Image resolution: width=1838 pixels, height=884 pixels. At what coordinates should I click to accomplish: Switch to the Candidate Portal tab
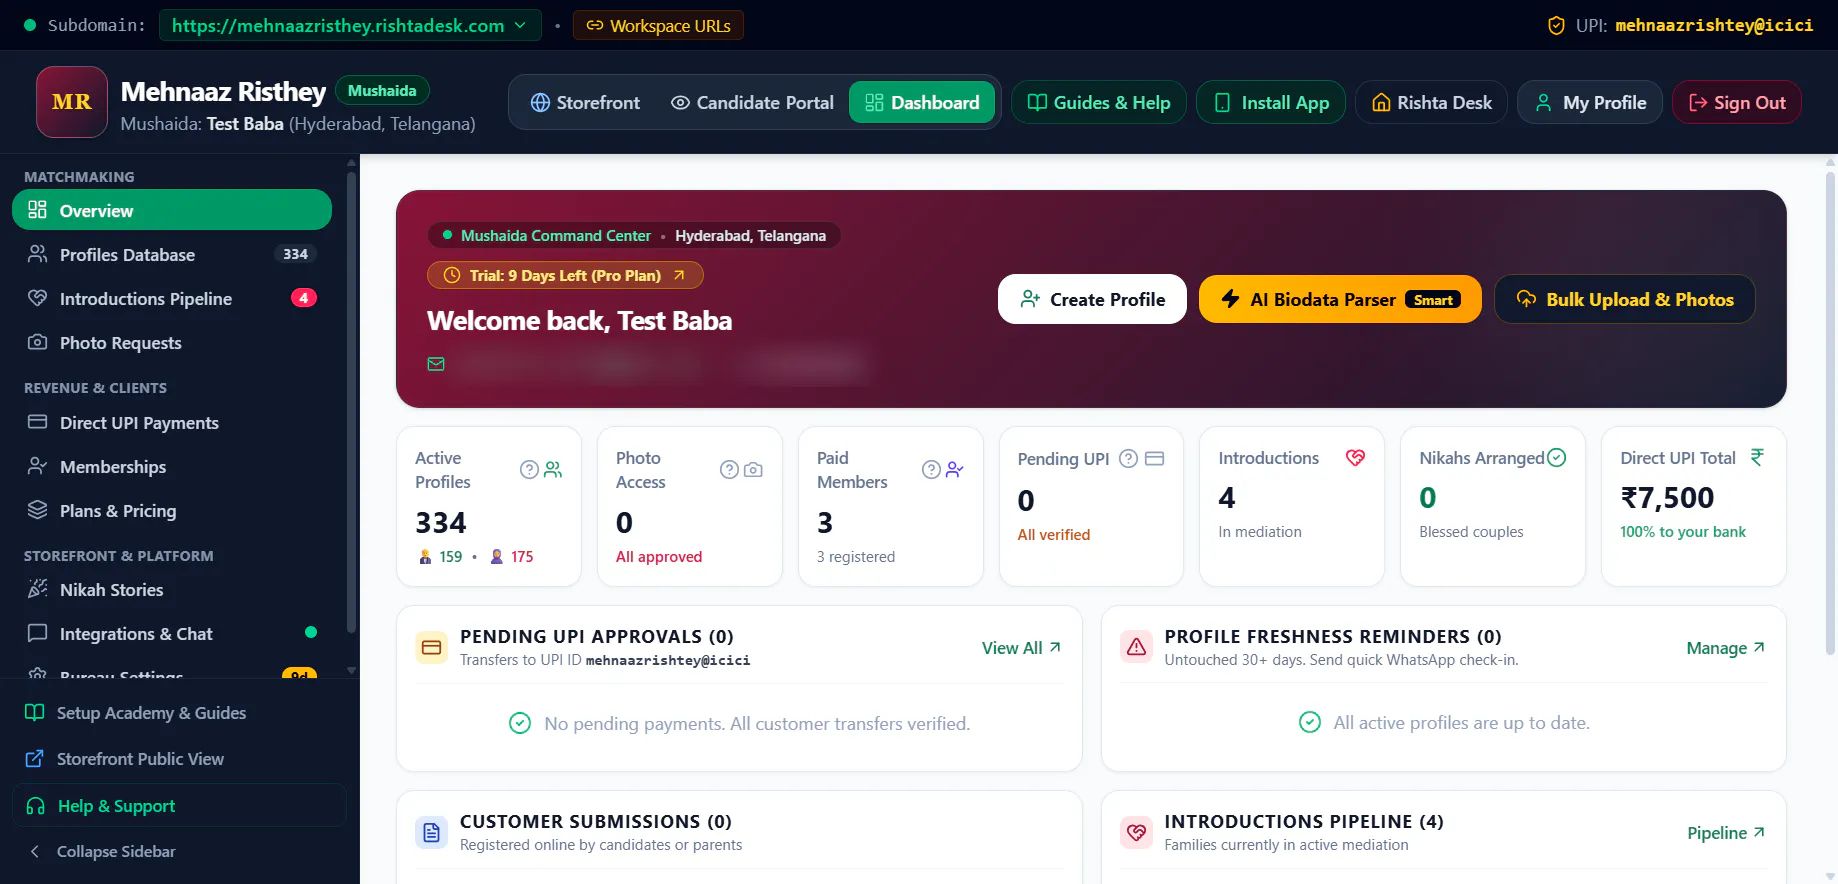point(752,102)
